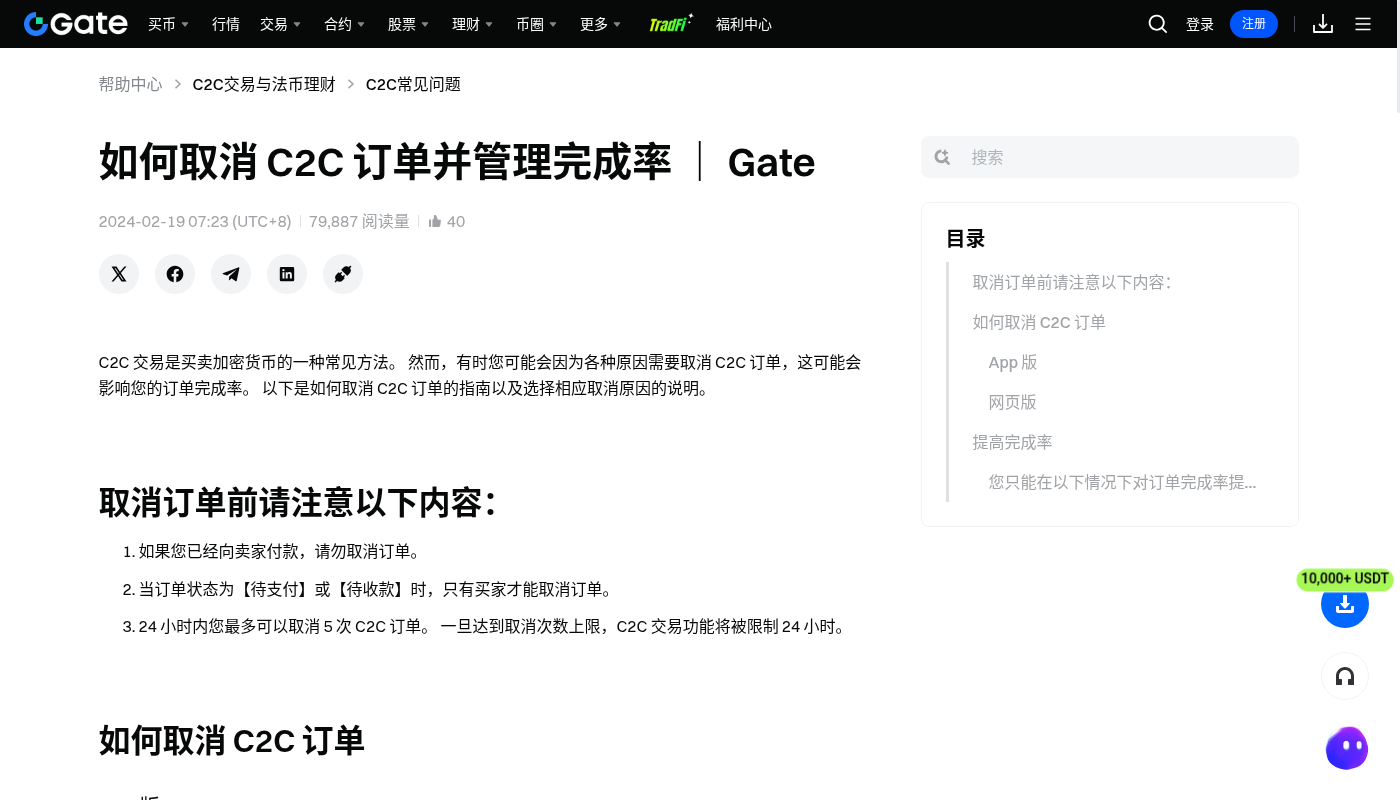Open the 福利中心 navigation item
The height and width of the screenshot is (800, 1400).
(744, 24)
